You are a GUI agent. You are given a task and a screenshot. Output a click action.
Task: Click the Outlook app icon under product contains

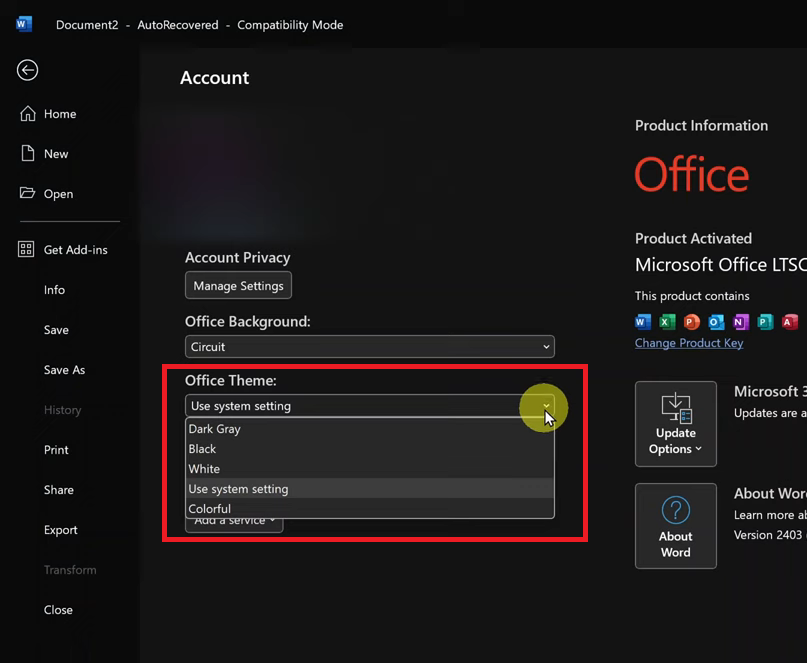tap(716, 322)
